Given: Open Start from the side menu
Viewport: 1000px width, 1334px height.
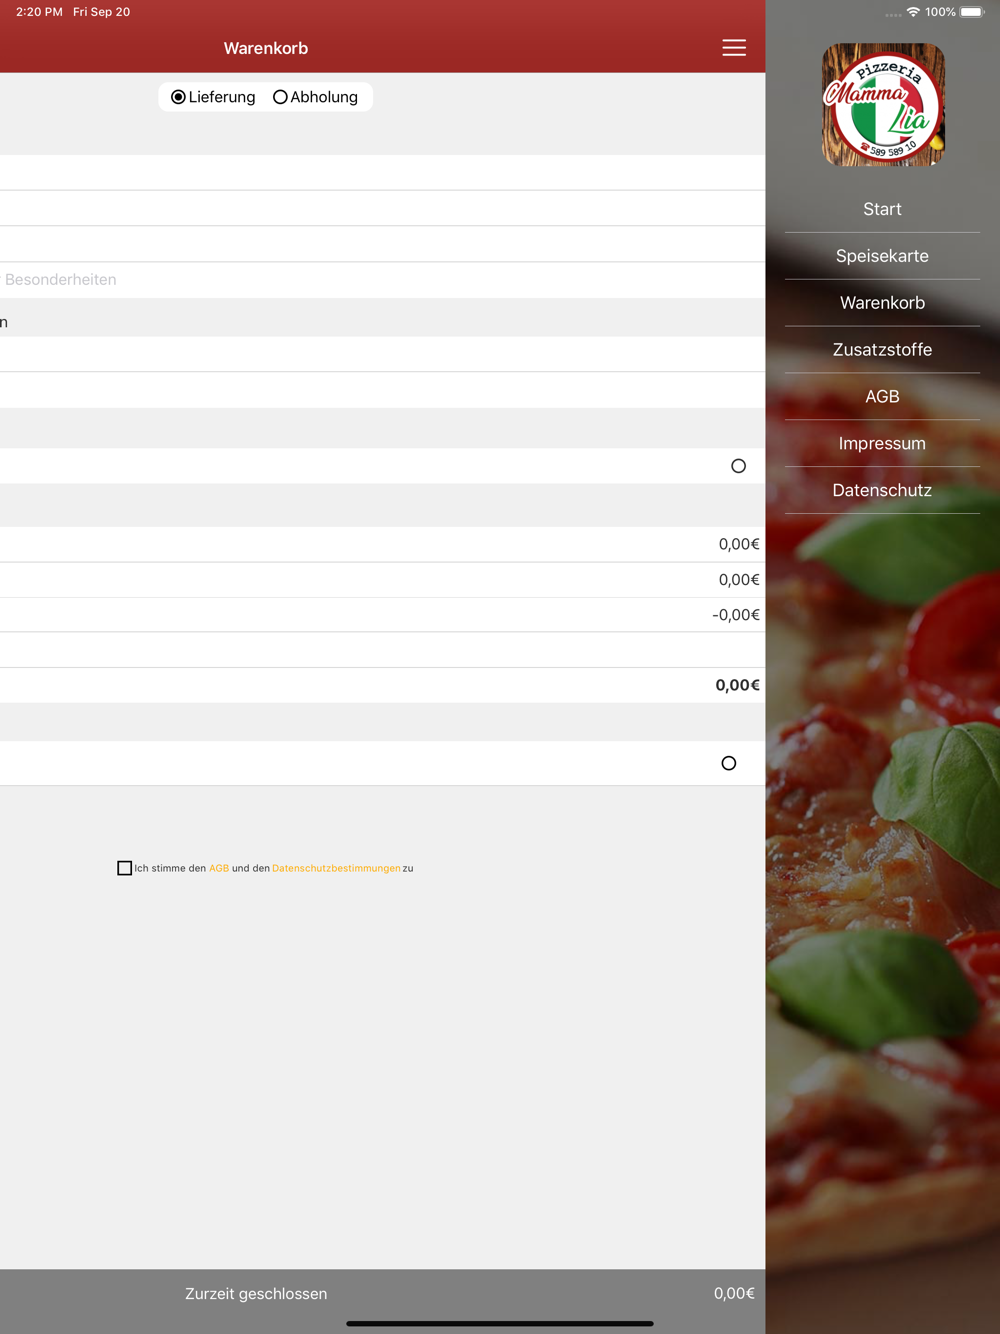Looking at the screenshot, I should pyautogui.click(x=882, y=209).
